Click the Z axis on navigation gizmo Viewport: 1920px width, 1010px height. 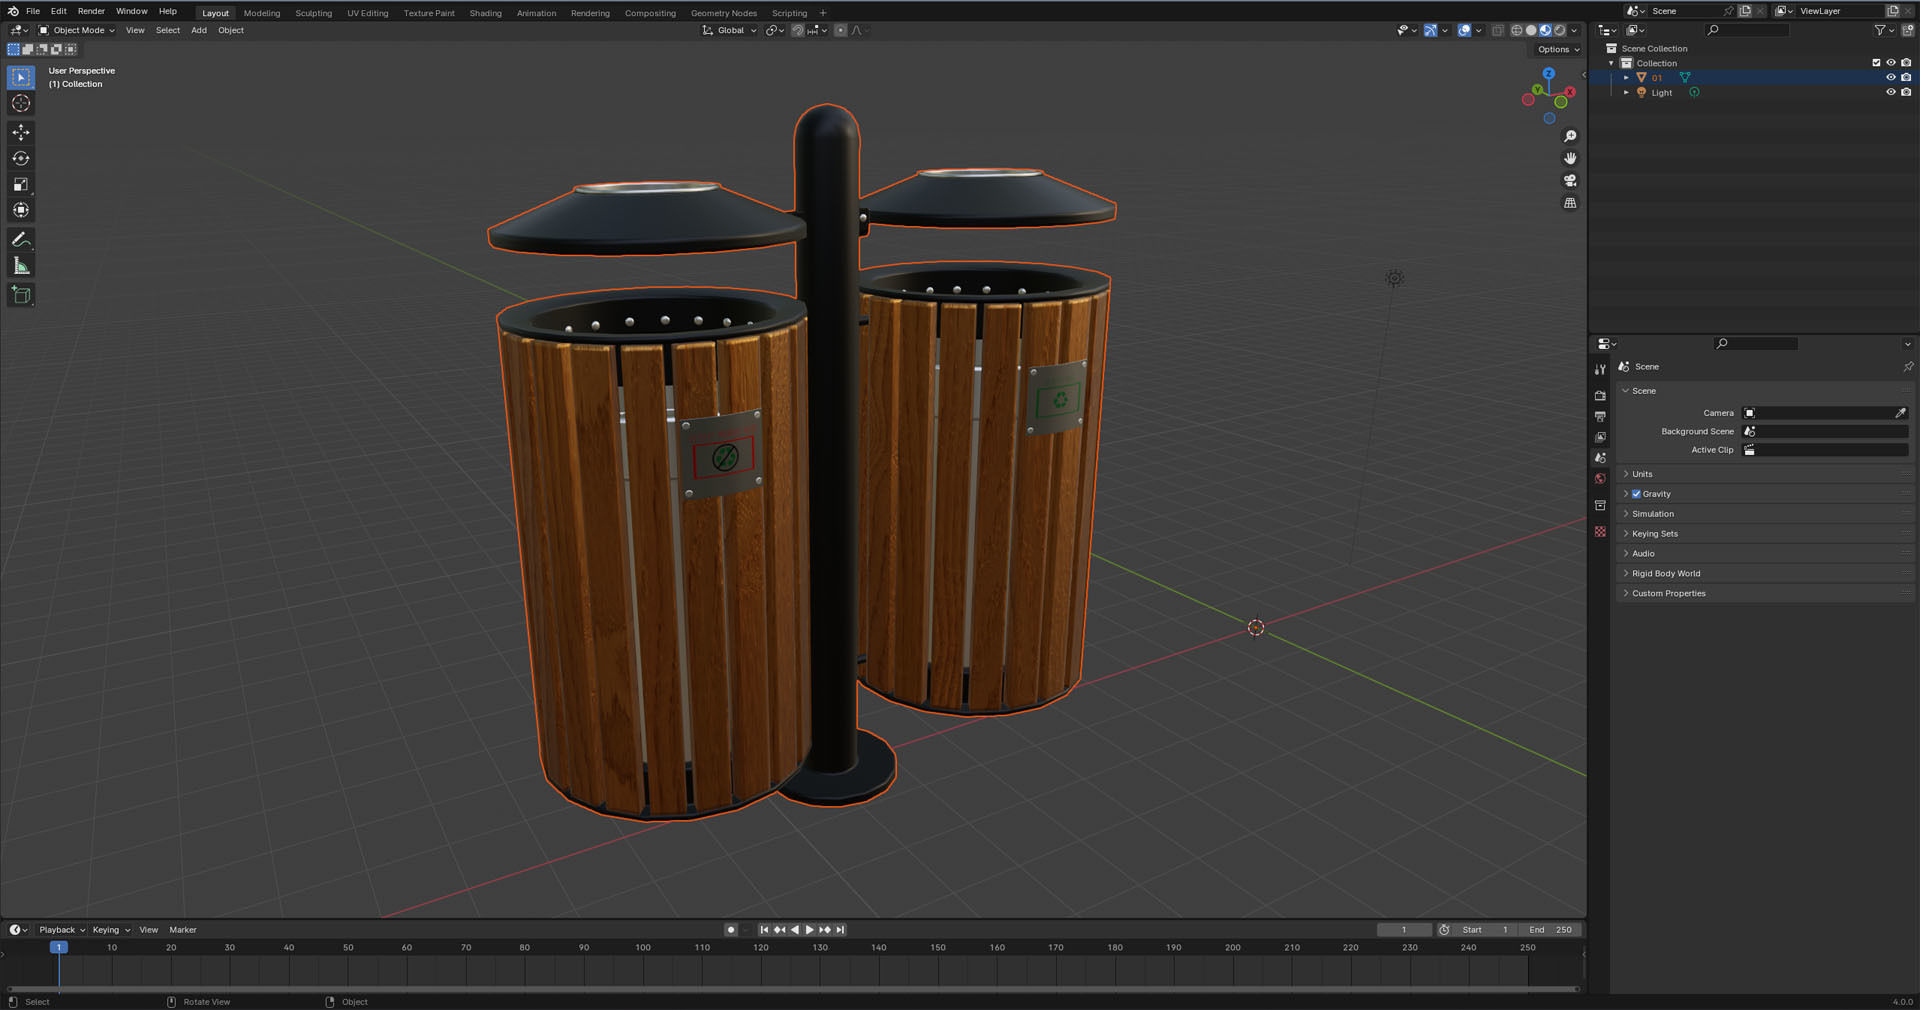pos(1548,74)
